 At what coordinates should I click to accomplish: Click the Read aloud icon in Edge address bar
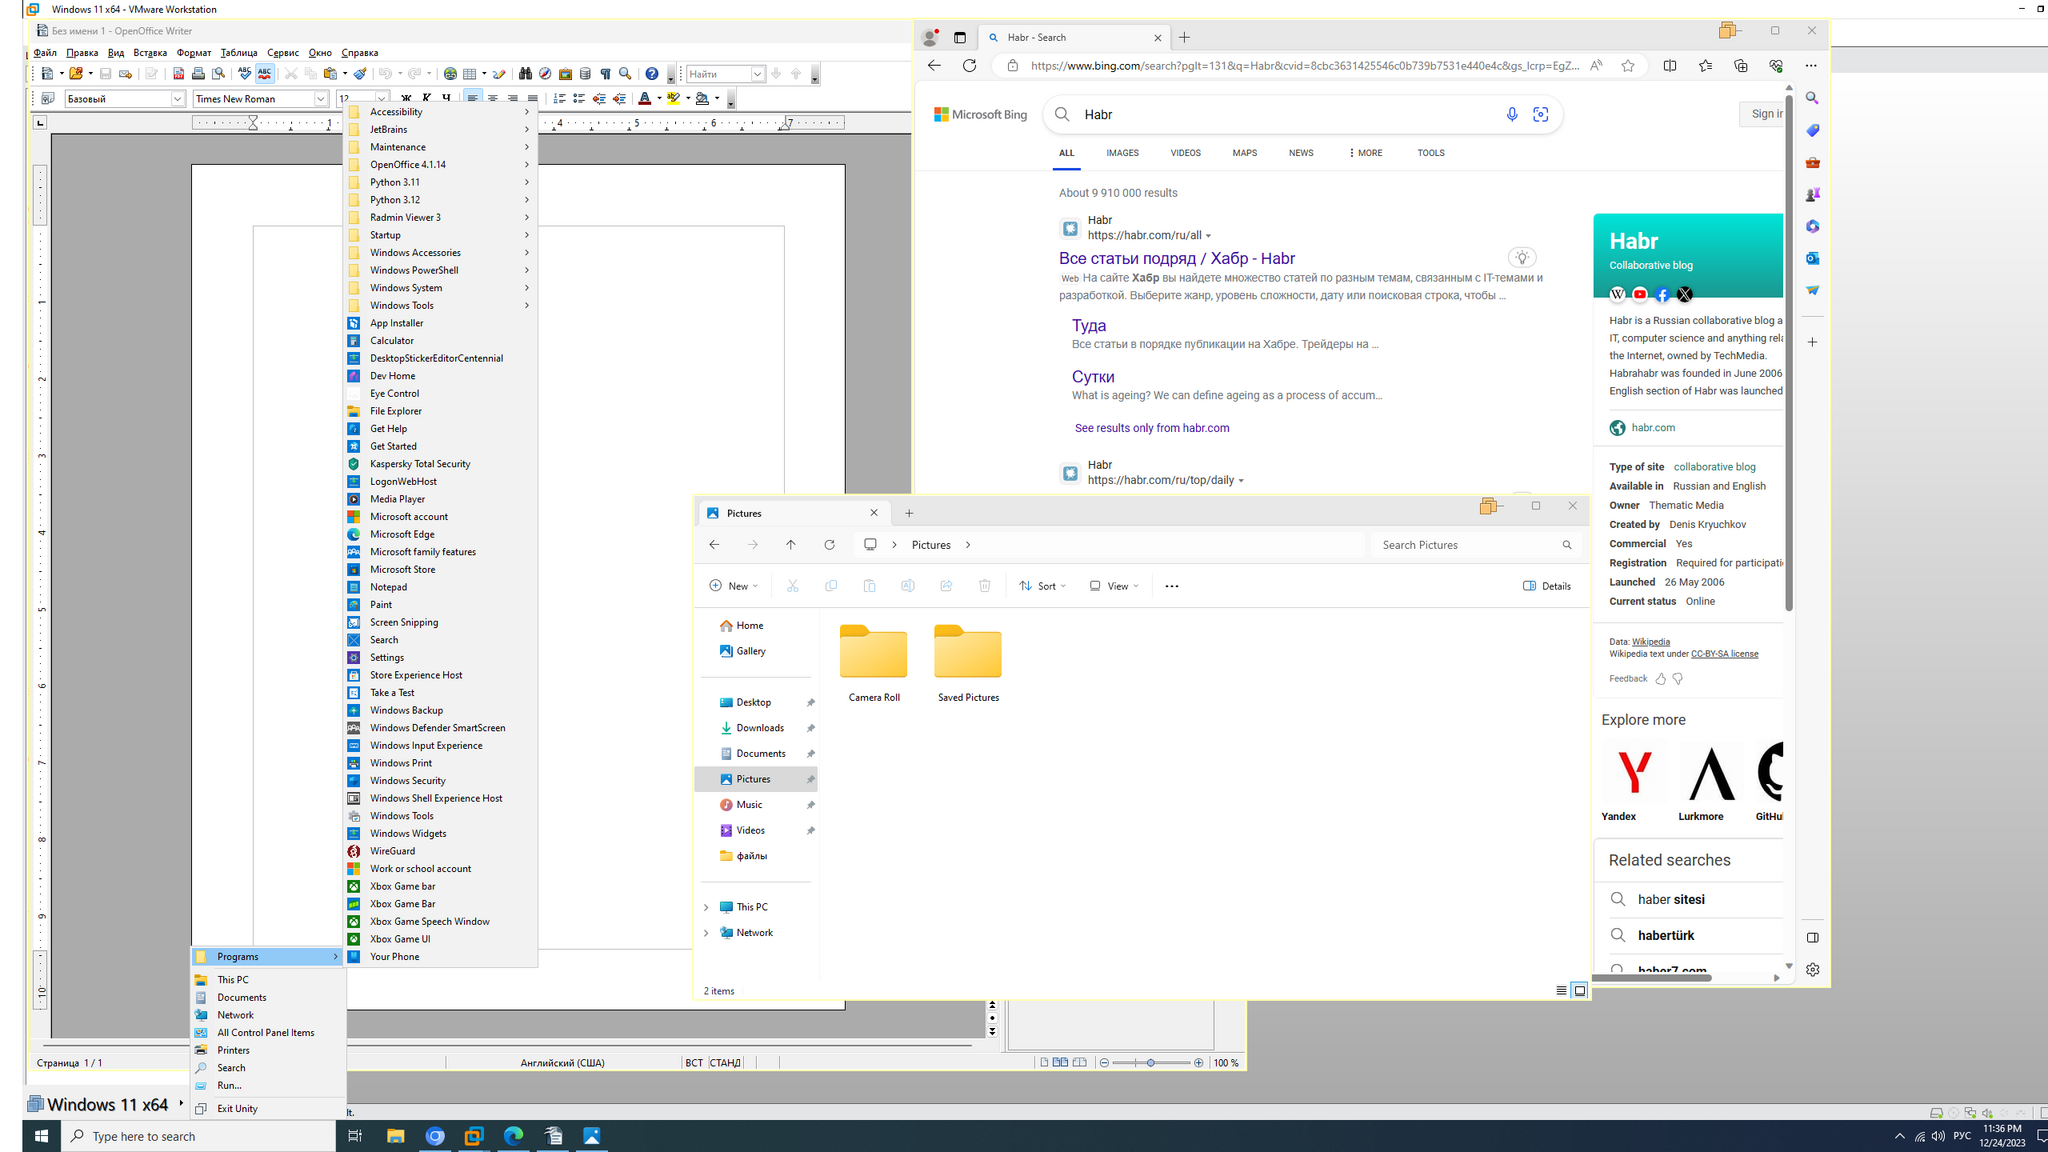coord(1596,66)
